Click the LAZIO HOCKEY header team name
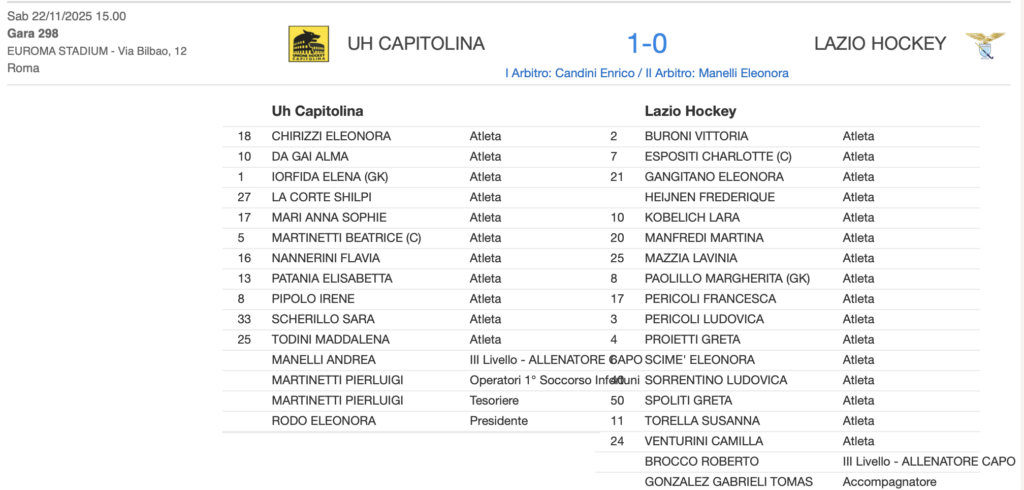 point(879,44)
